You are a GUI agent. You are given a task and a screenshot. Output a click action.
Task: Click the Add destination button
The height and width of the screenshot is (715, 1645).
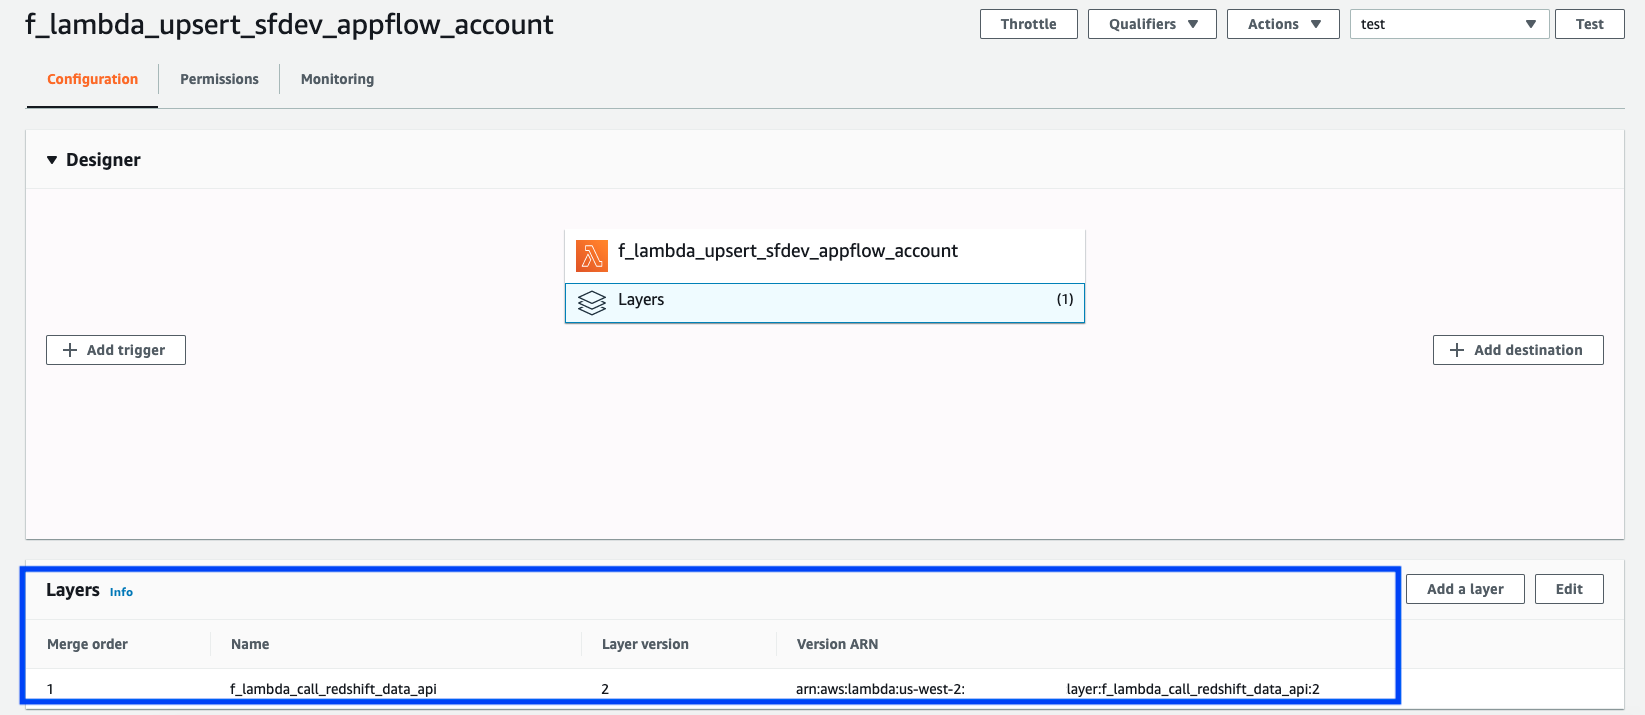click(1518, 350)
